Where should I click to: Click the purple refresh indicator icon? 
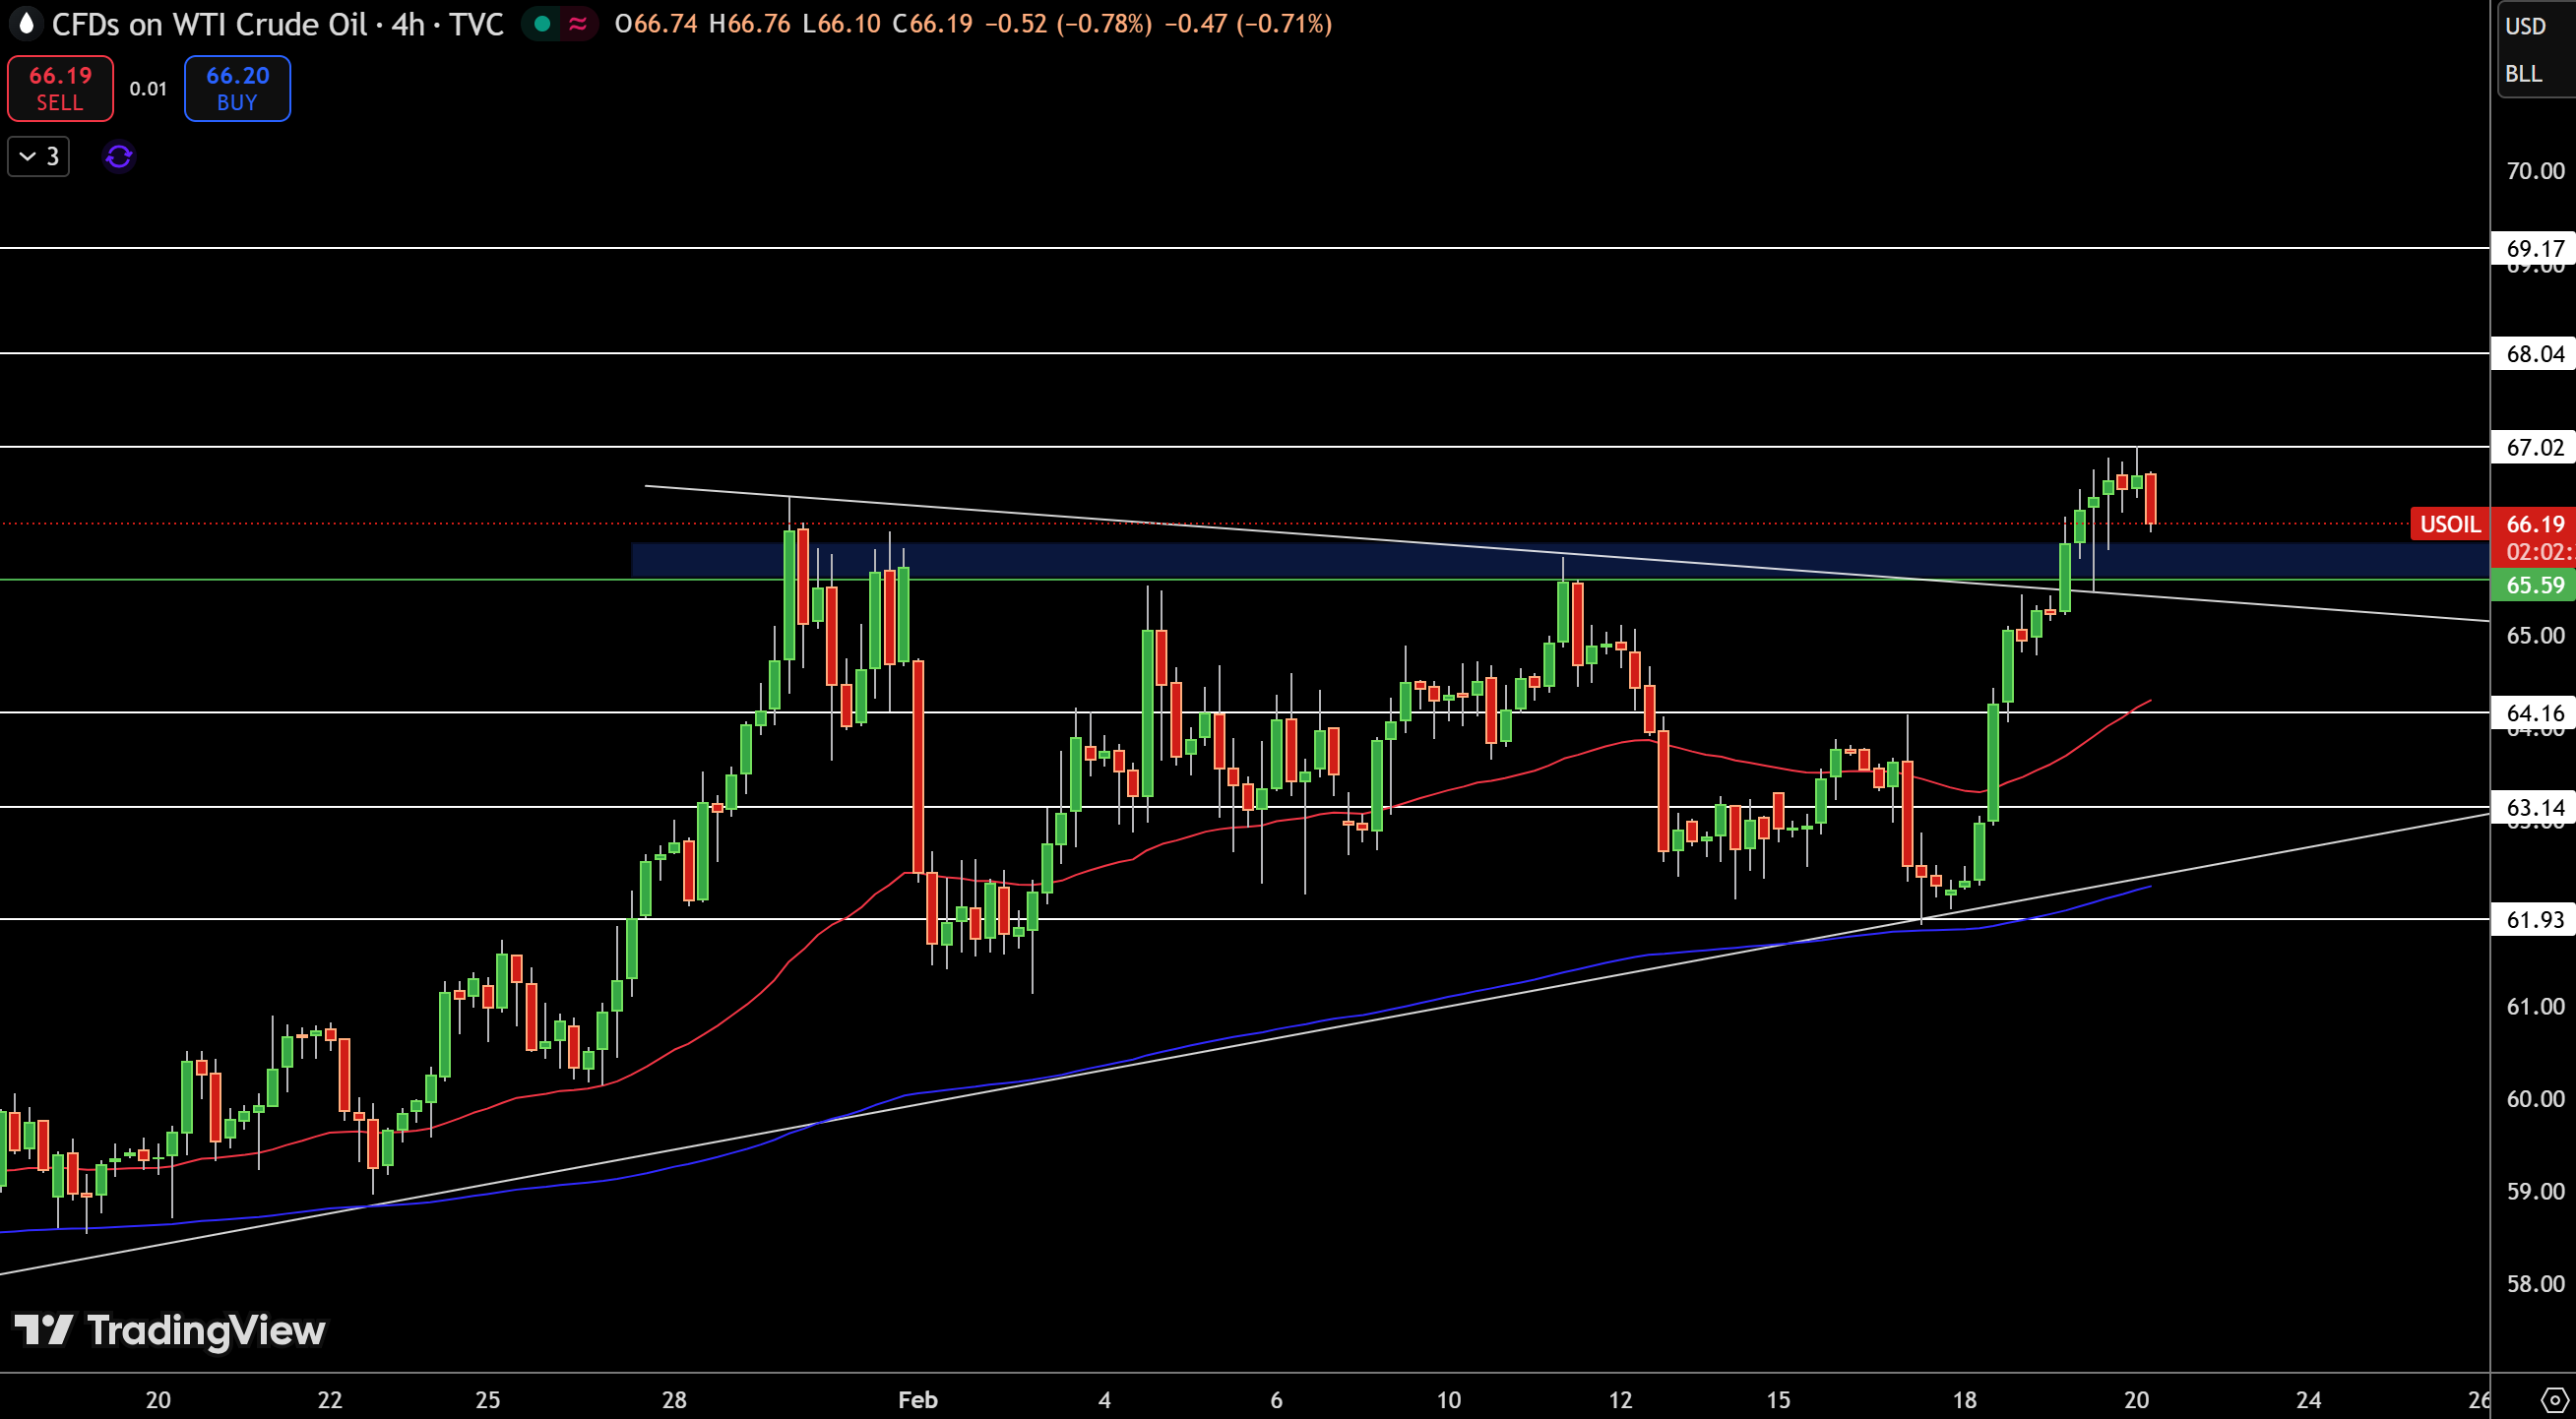tap(119, 156)
